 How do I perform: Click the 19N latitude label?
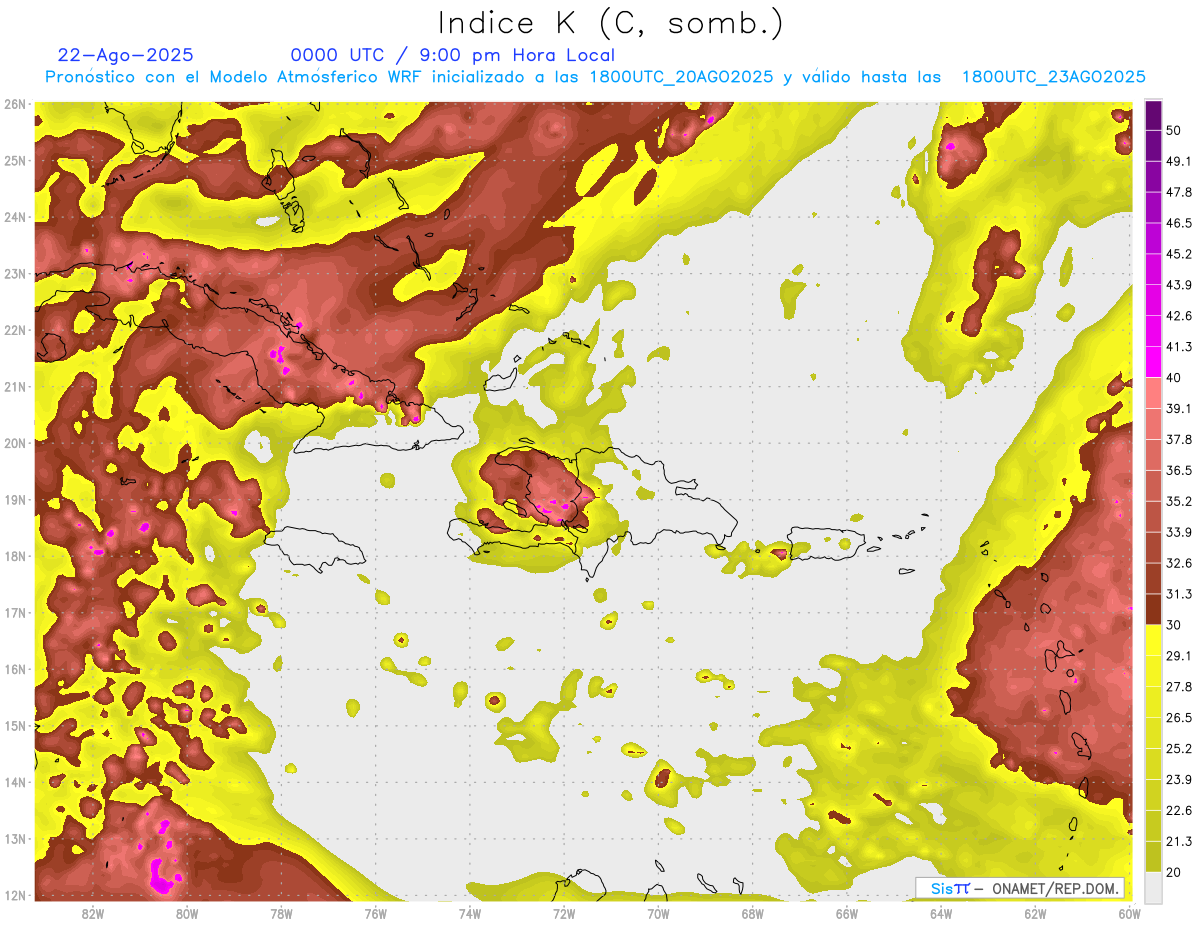(x=15, y=499)
